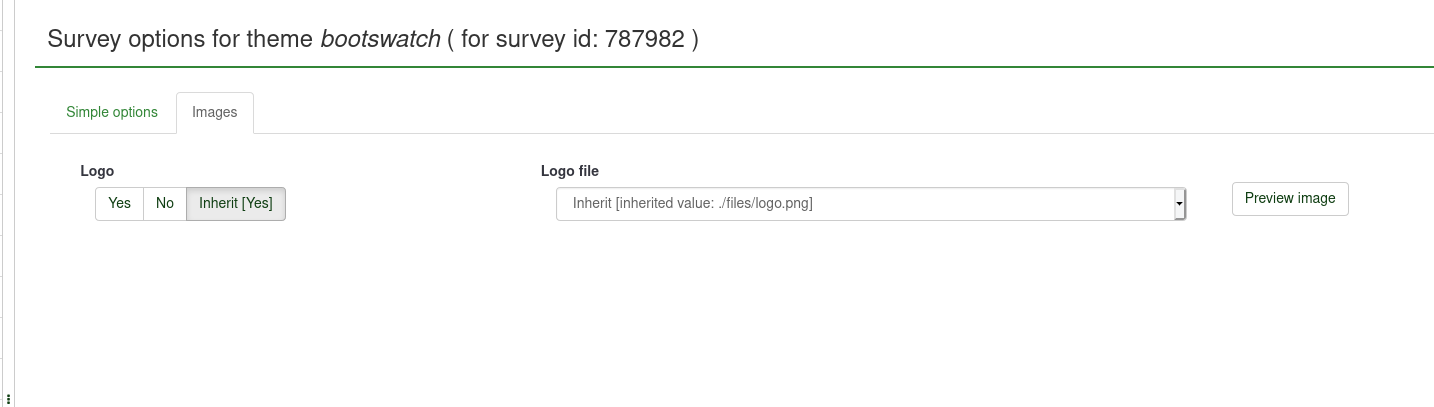Set Logo option to Yes

120,204
